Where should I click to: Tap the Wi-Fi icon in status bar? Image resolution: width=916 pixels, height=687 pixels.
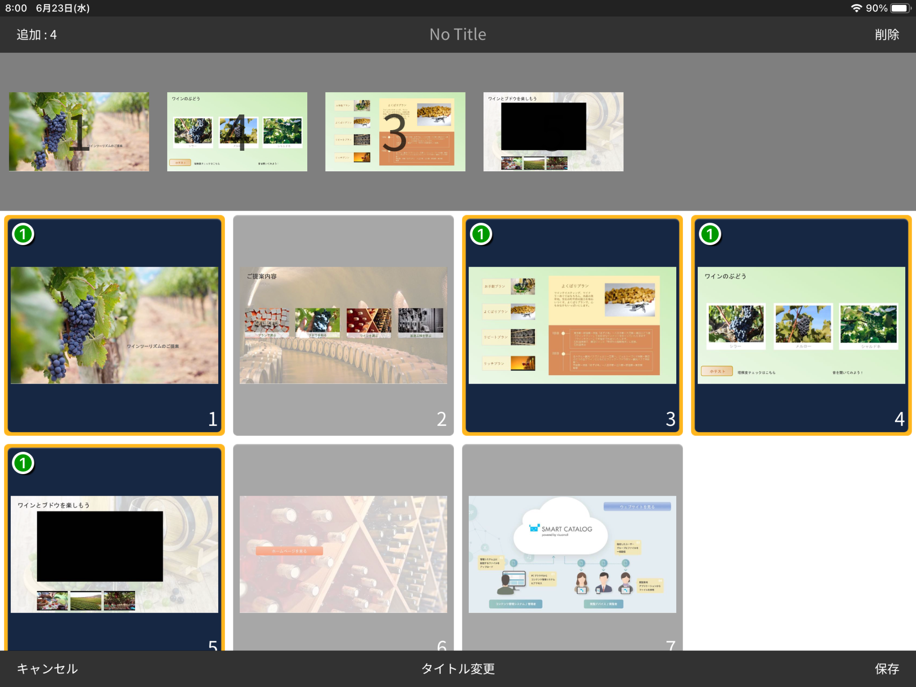(x=856, y=8)
